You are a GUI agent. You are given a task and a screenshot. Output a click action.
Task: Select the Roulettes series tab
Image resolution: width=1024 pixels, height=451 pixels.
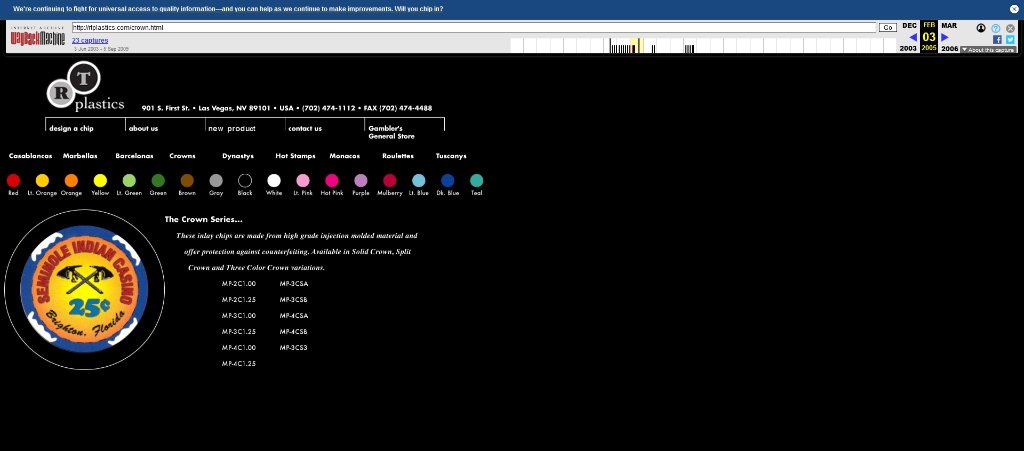coord(398,156)
